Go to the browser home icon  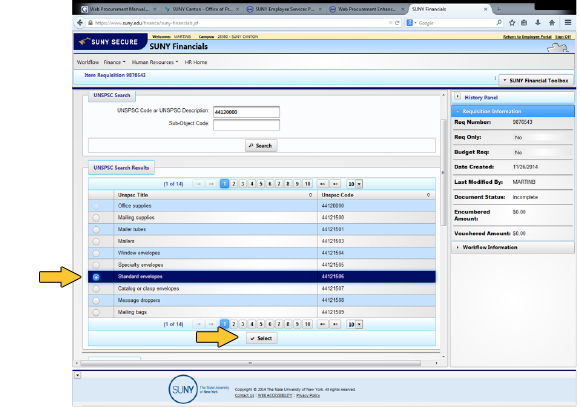click(x=552, y=23)
